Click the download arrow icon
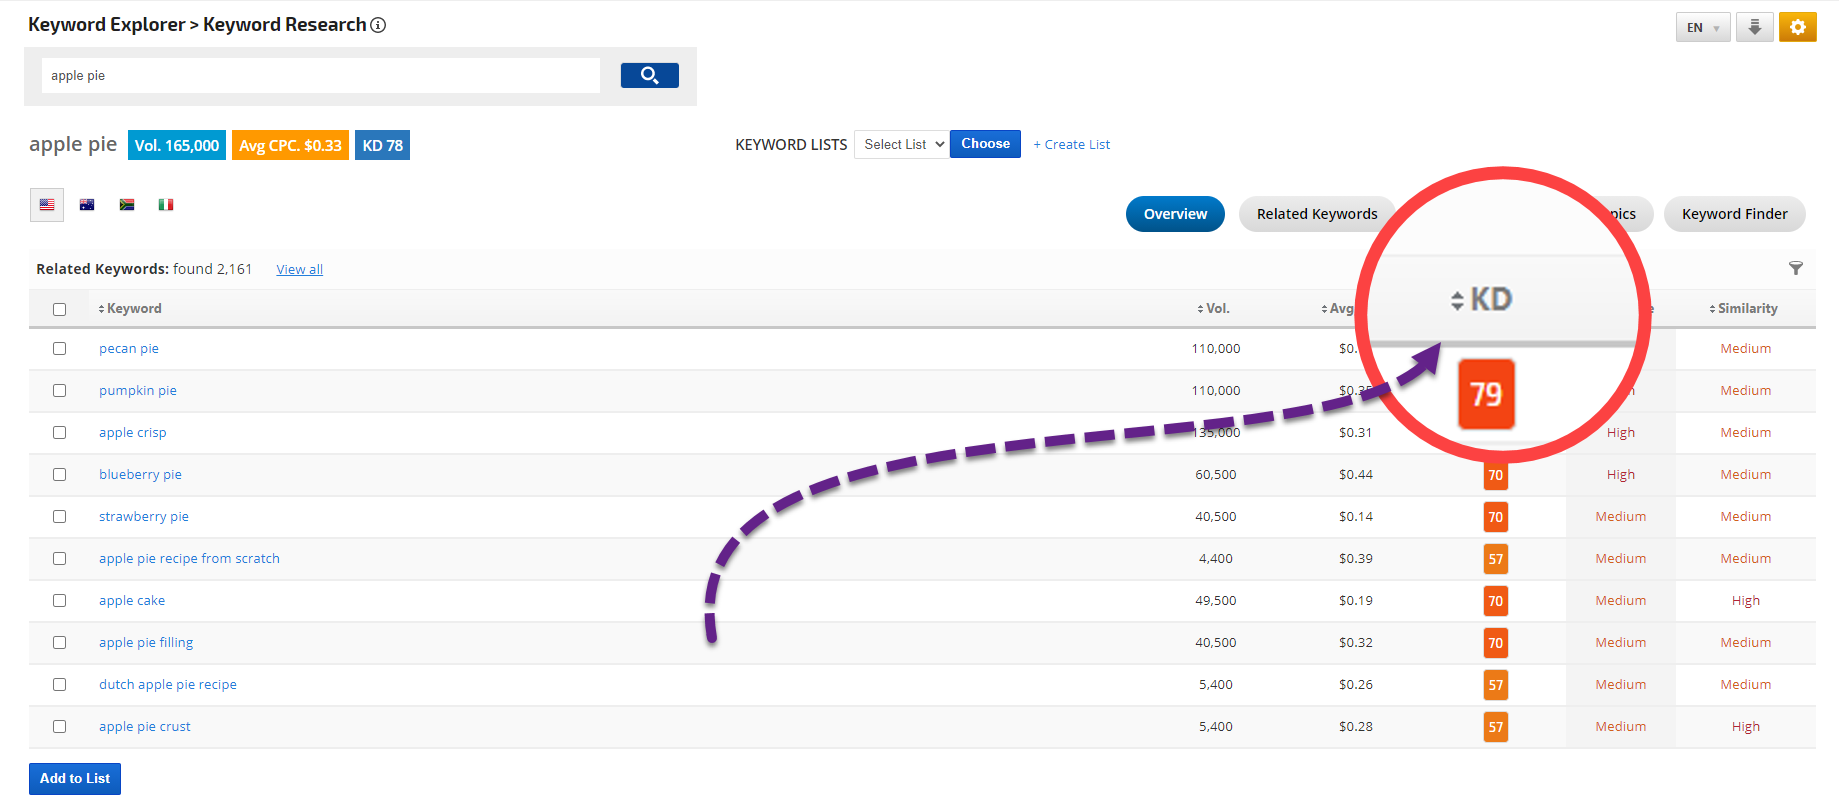The width and height of the screenshot is (1839, 803). point(1754,27)
